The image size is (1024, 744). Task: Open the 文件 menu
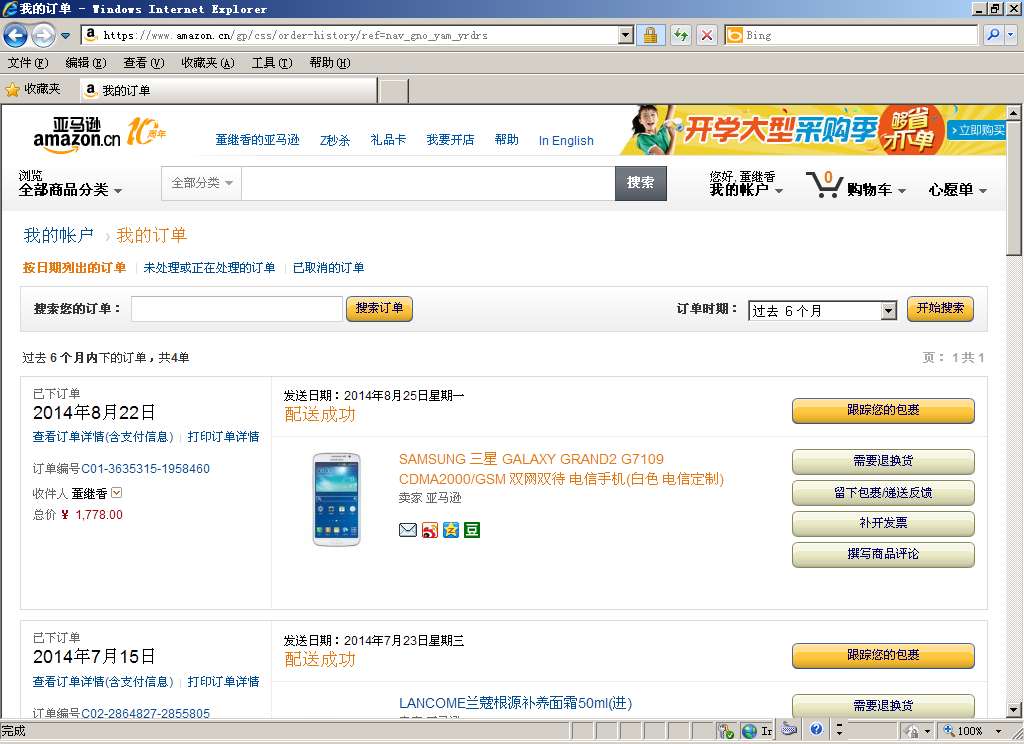[x=27, y=63]
